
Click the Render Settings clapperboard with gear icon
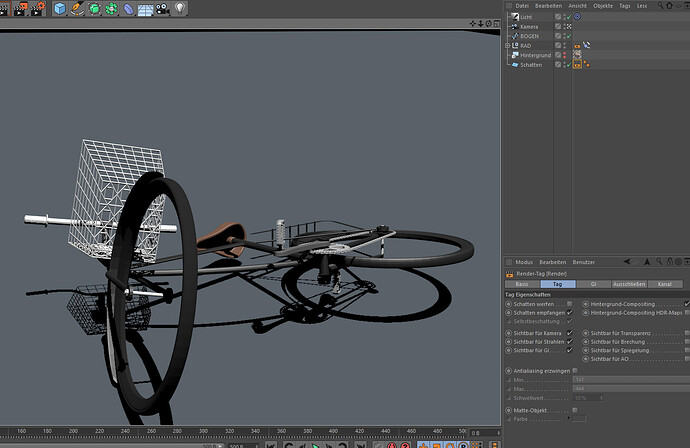click(x=37, y=8)
